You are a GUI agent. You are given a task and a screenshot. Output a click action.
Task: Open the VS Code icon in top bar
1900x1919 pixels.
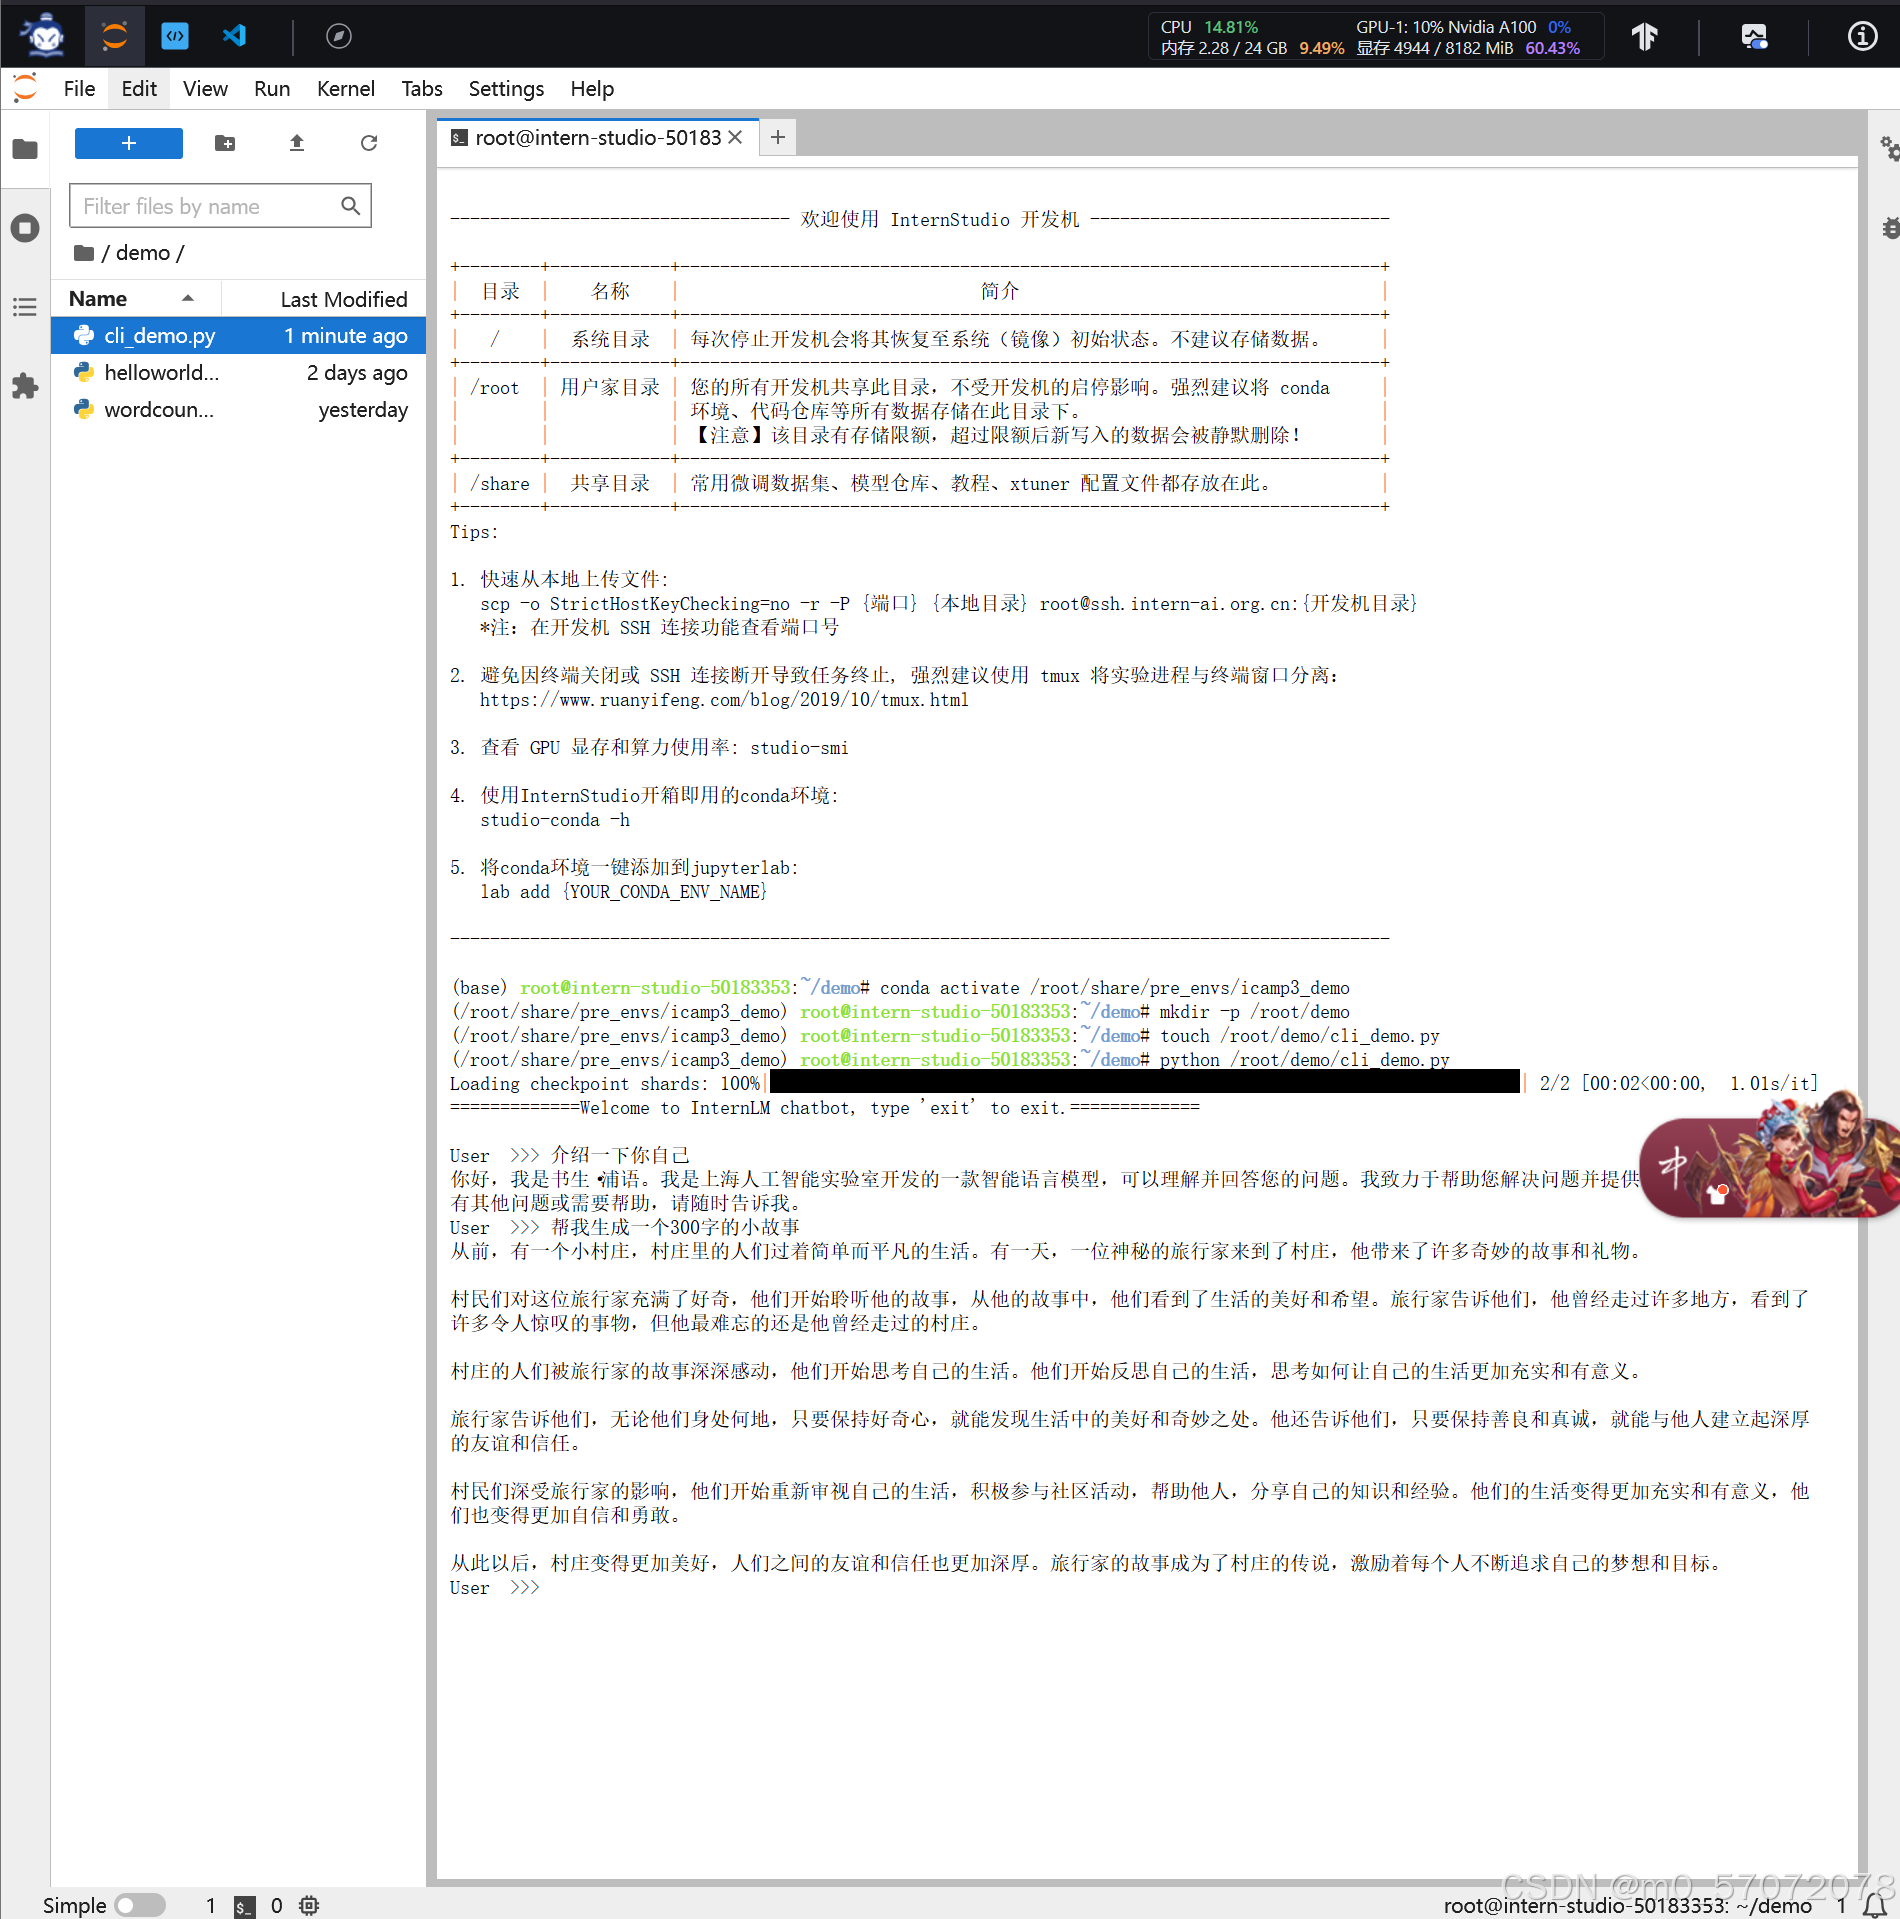pos(234,36)
